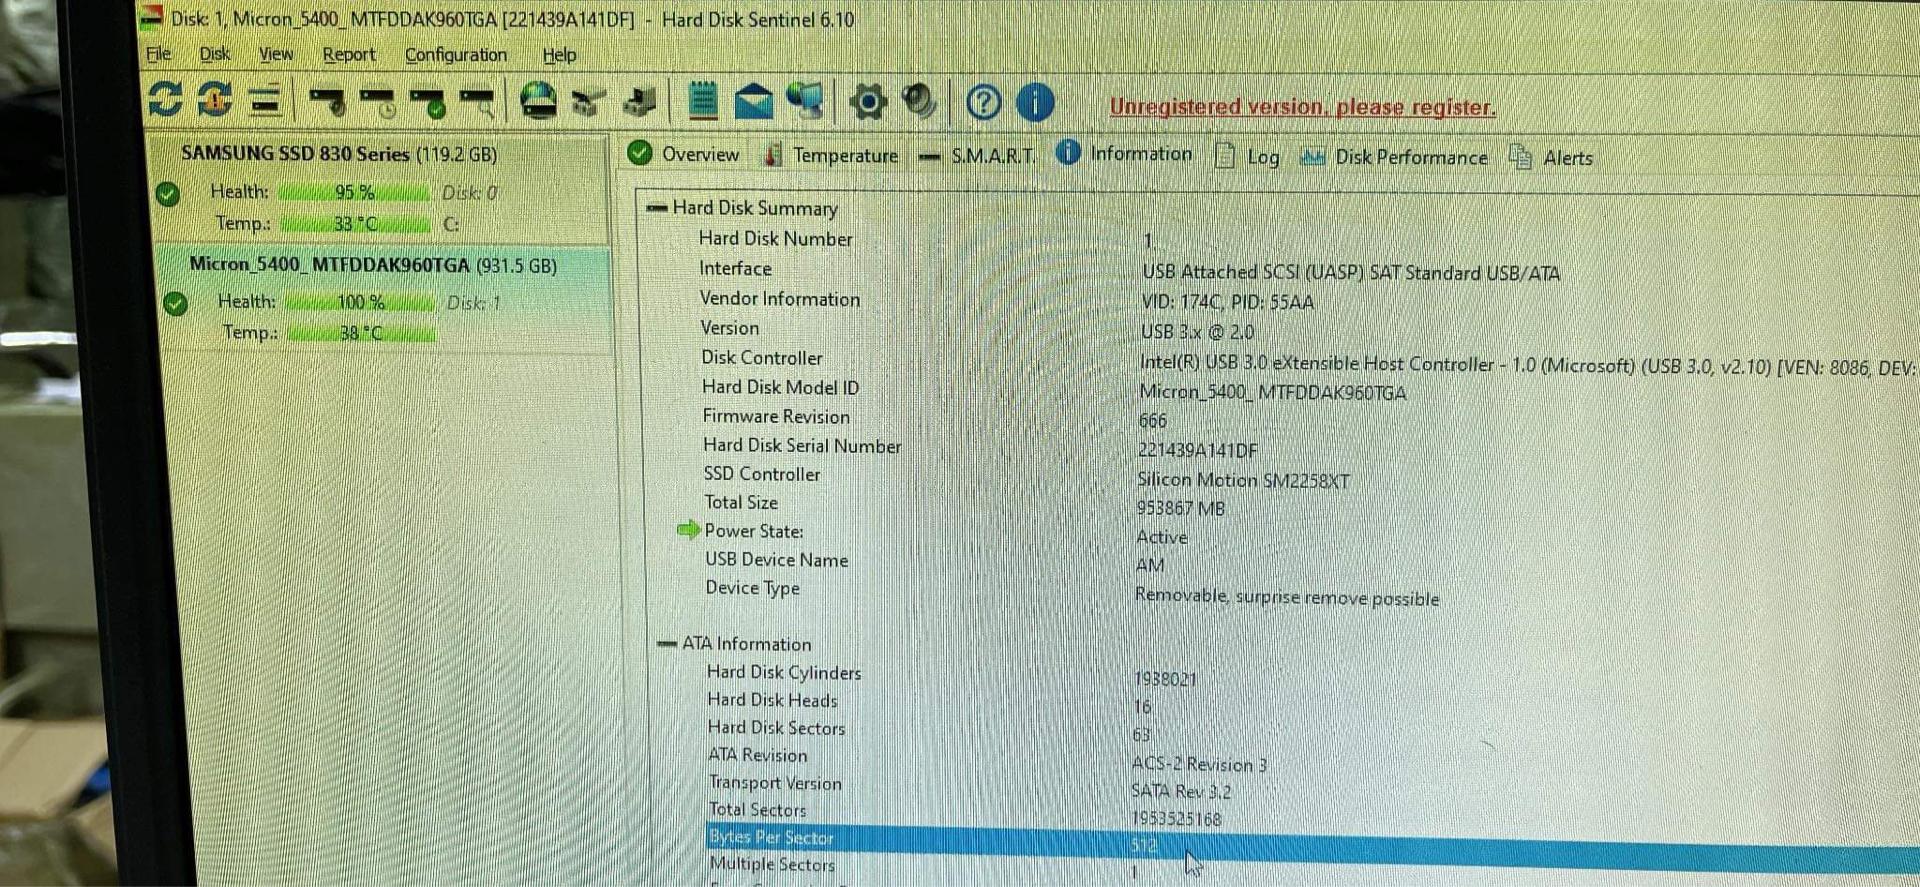Viewport: 1920px width, 887px height.
Task: Click the disk with green checkmark icon
Action: [428, 103]
